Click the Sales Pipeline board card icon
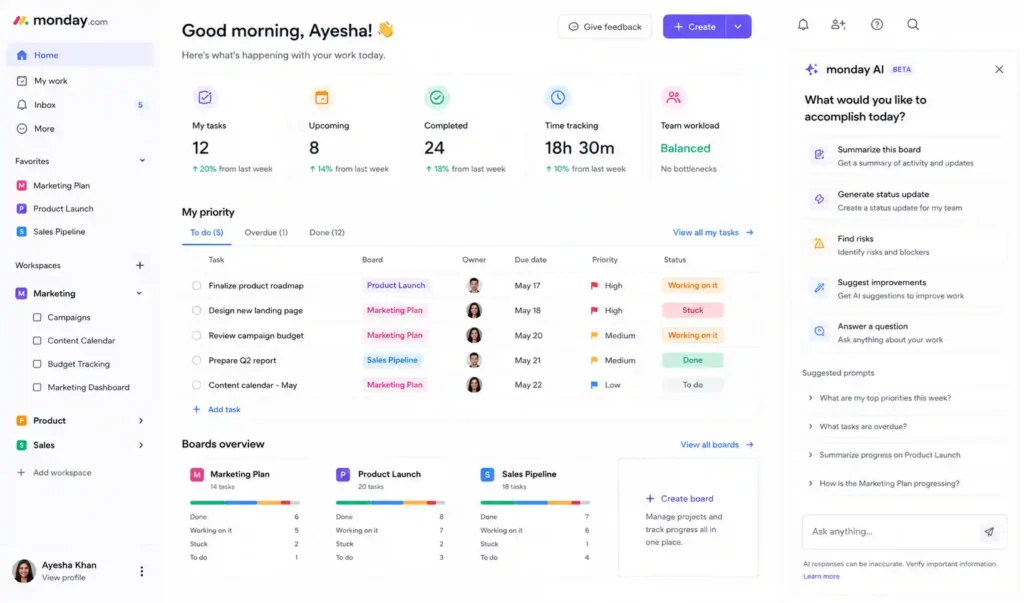 tap(487, 475)
